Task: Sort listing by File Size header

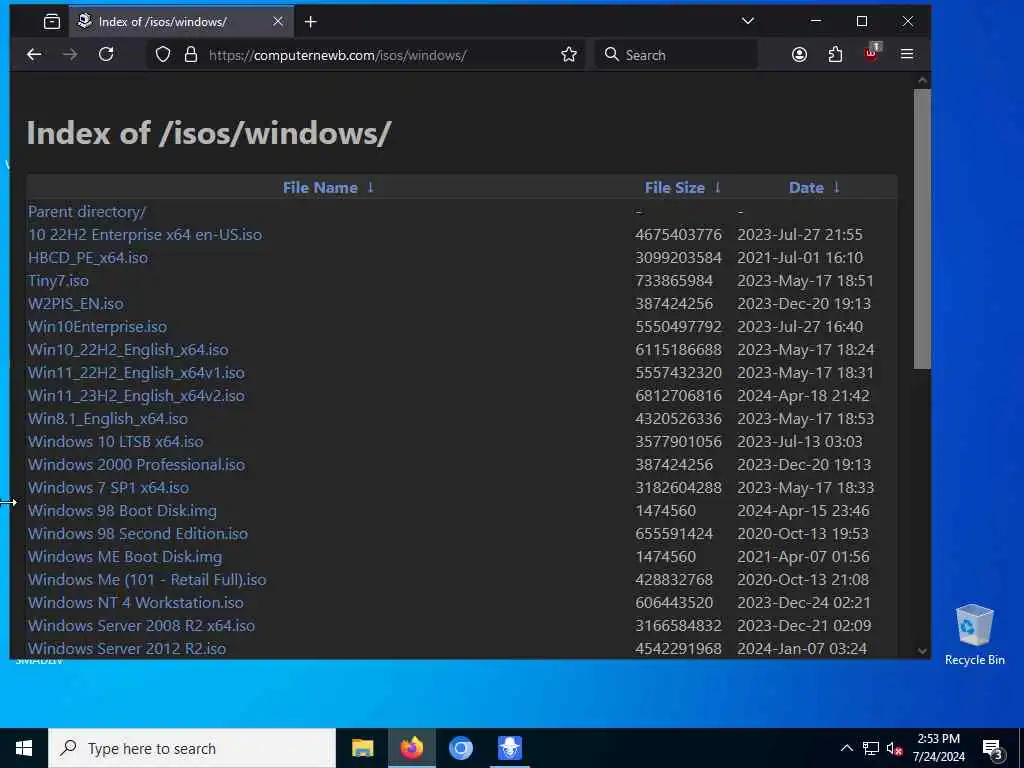Action: [x=675, y=187]
